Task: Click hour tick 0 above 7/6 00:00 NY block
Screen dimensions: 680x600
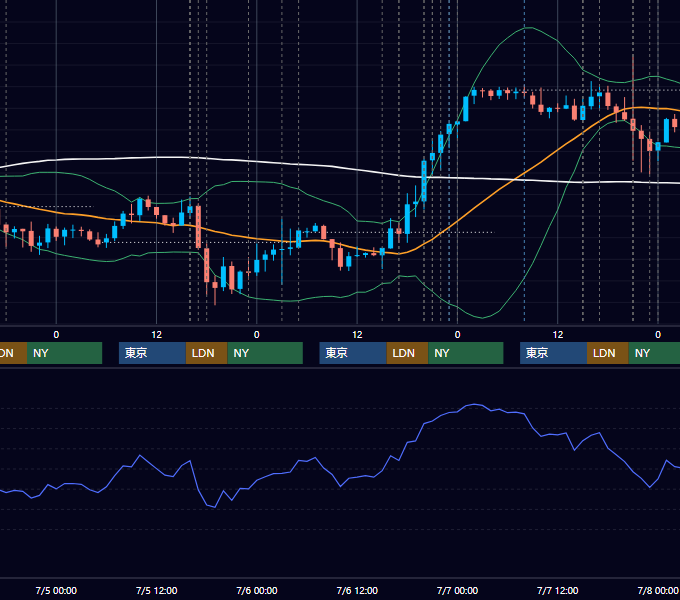Action: pos(257,335)
